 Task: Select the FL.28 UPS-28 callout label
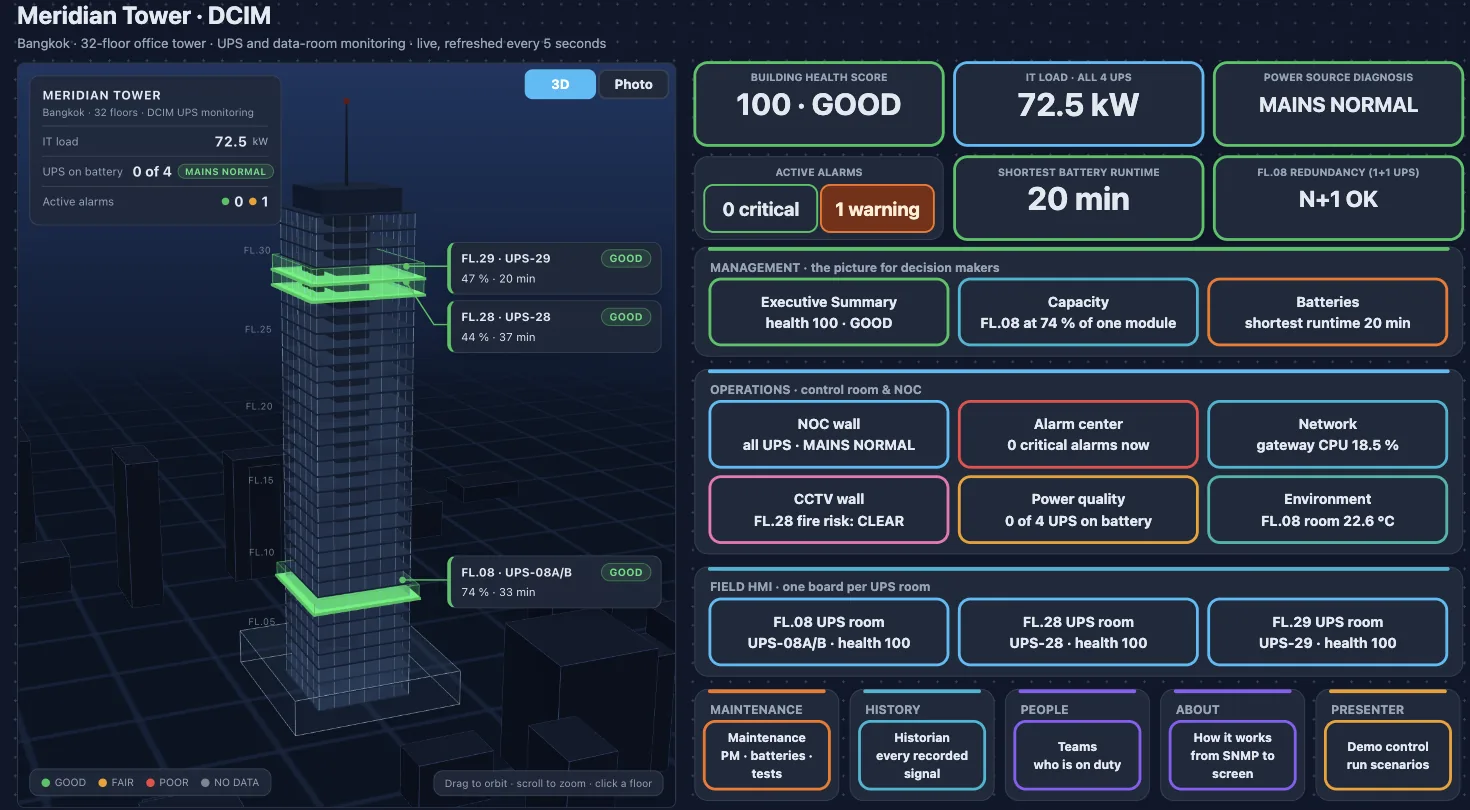(x=554, y=326)
